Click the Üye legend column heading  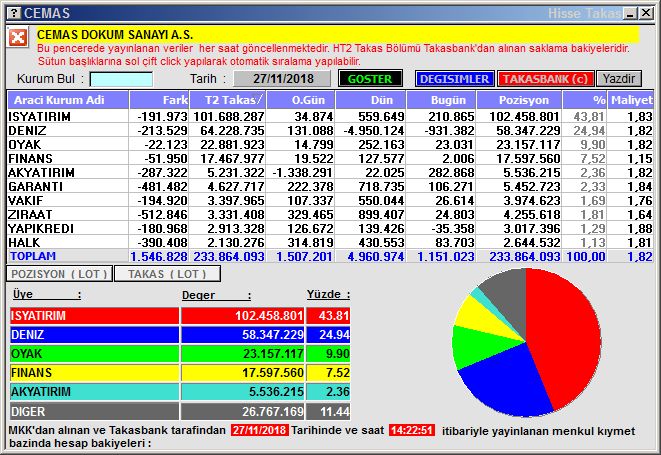click(46, 294)
